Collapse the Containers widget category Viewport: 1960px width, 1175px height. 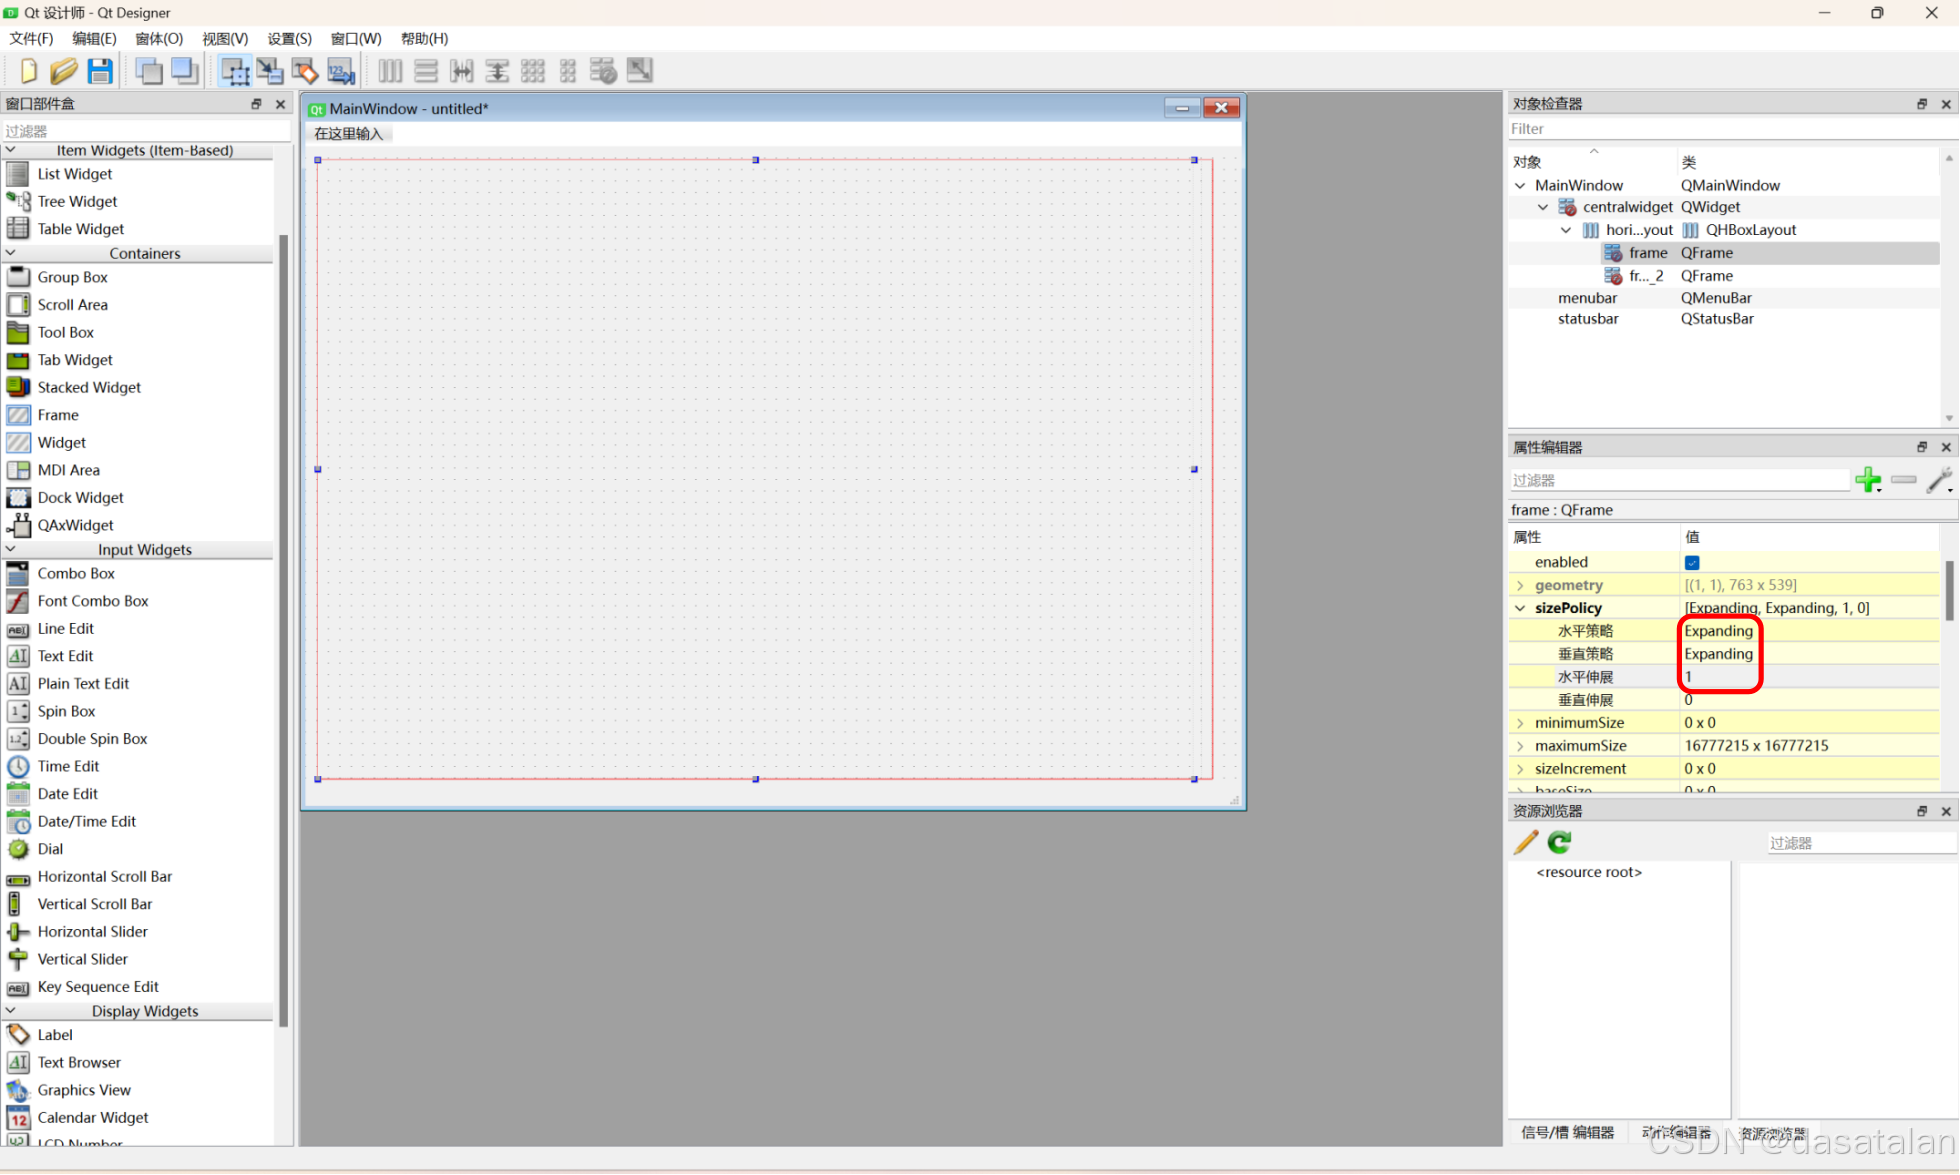pyautogui.click(x=11, y=253)
